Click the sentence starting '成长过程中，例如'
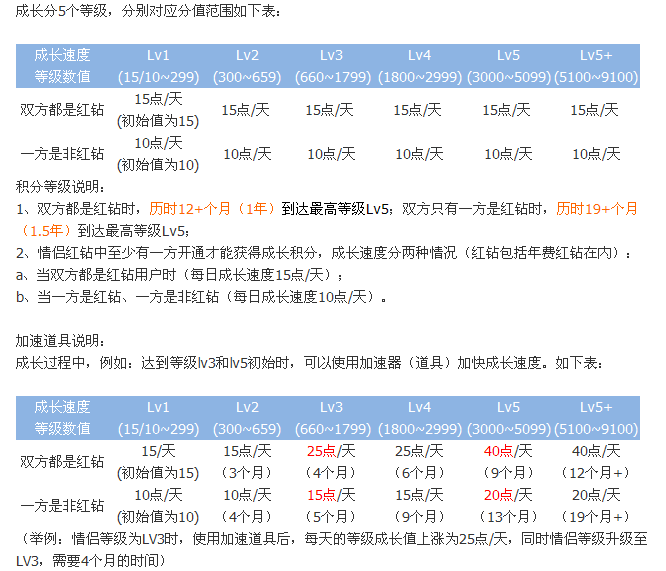666x571 pixels. coord(309,363)
